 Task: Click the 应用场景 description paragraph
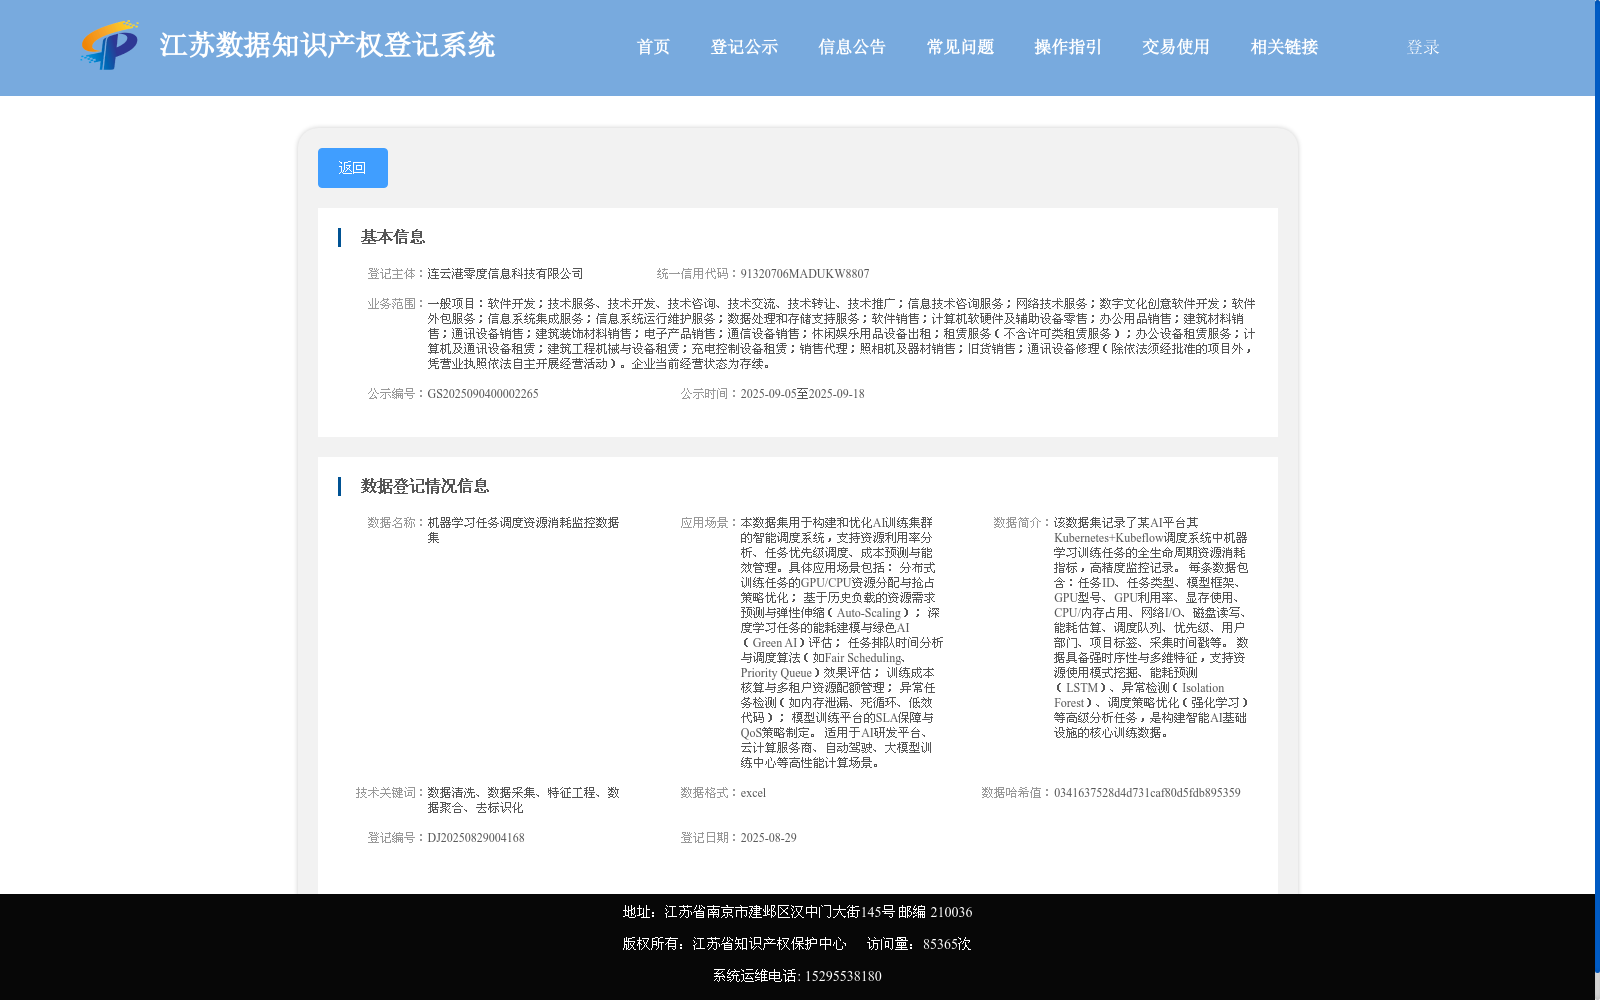click(x=841, y=643)
